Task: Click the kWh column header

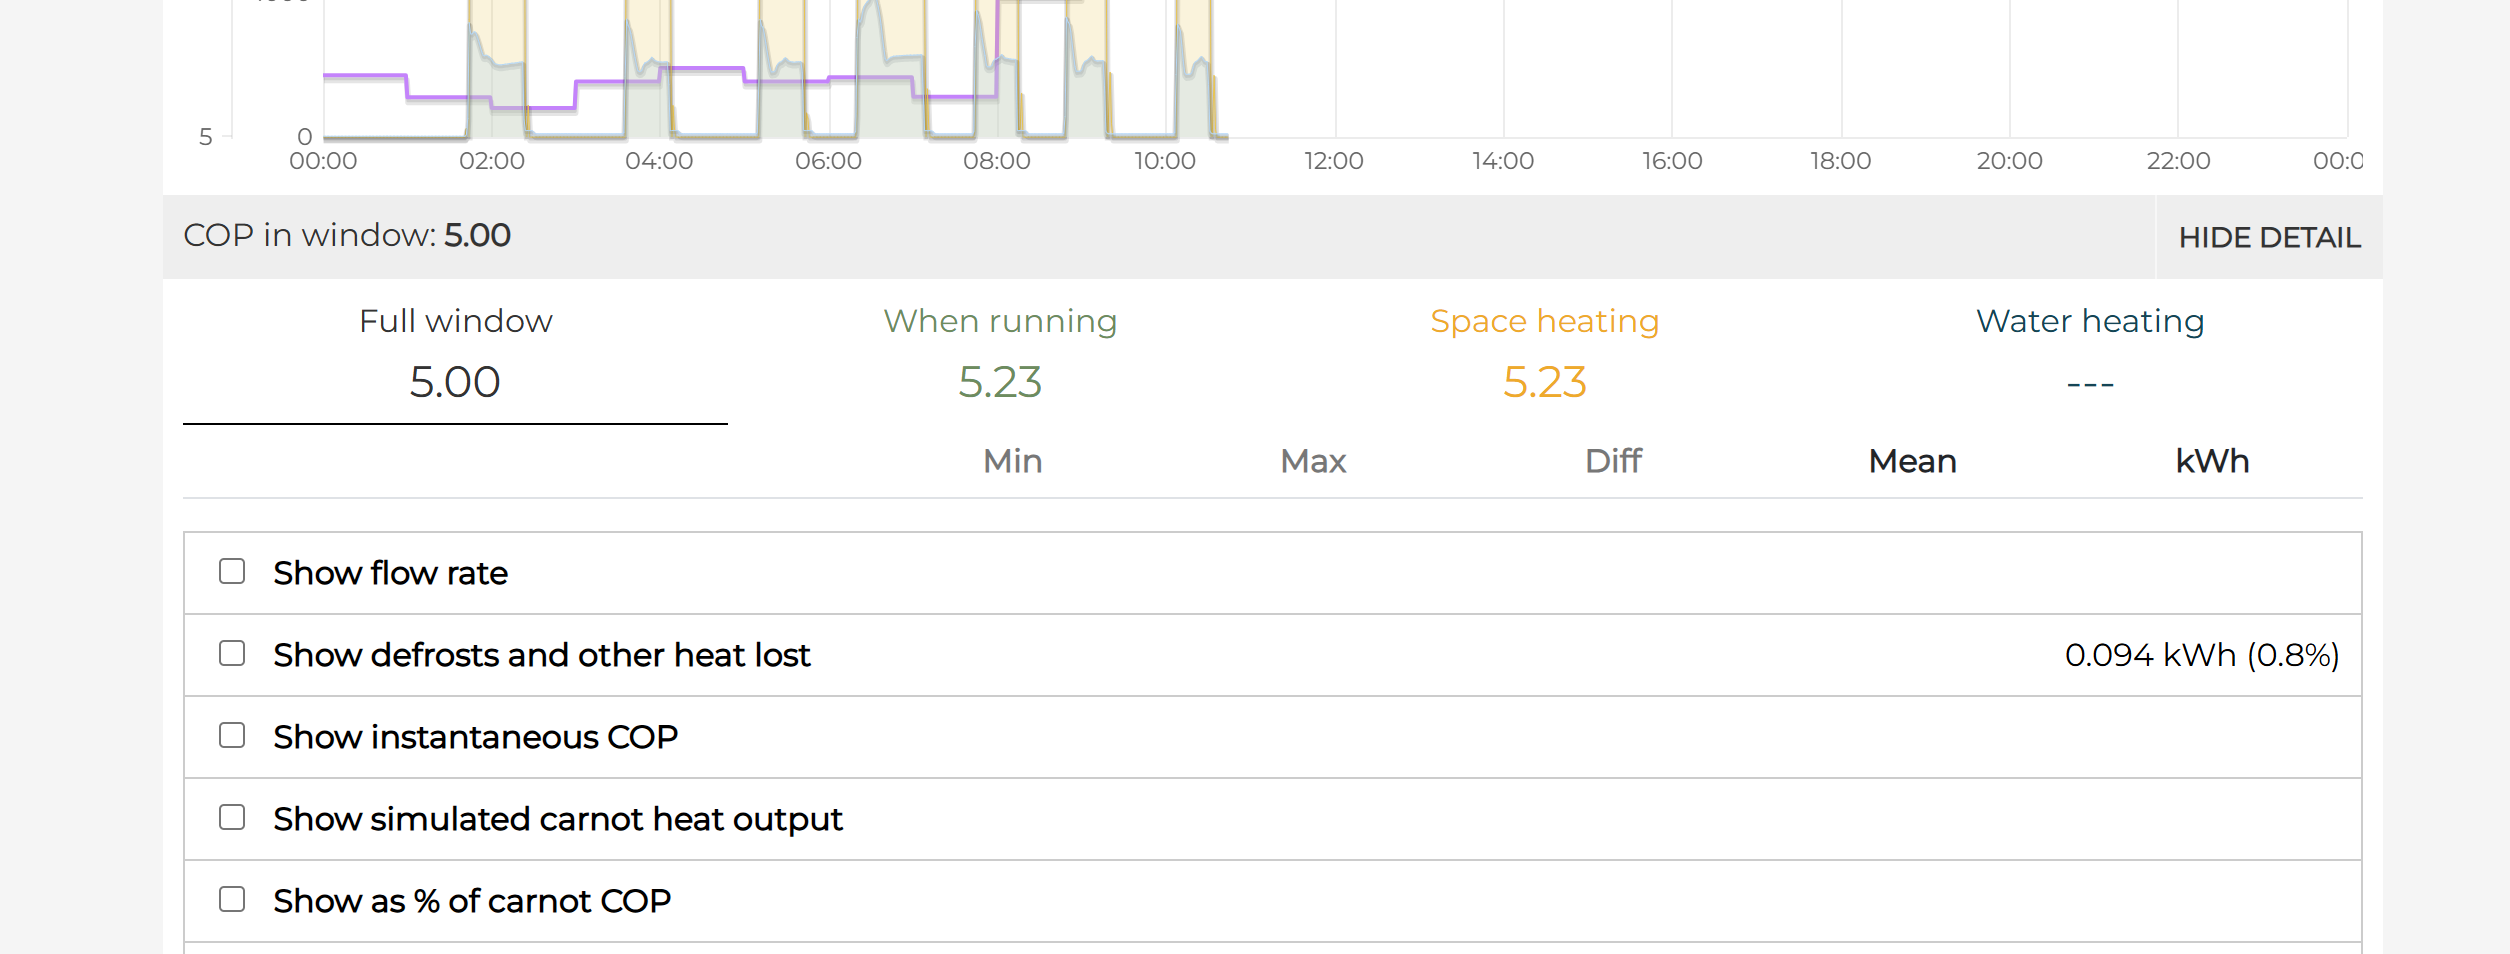Action: tap(2212, 461)
